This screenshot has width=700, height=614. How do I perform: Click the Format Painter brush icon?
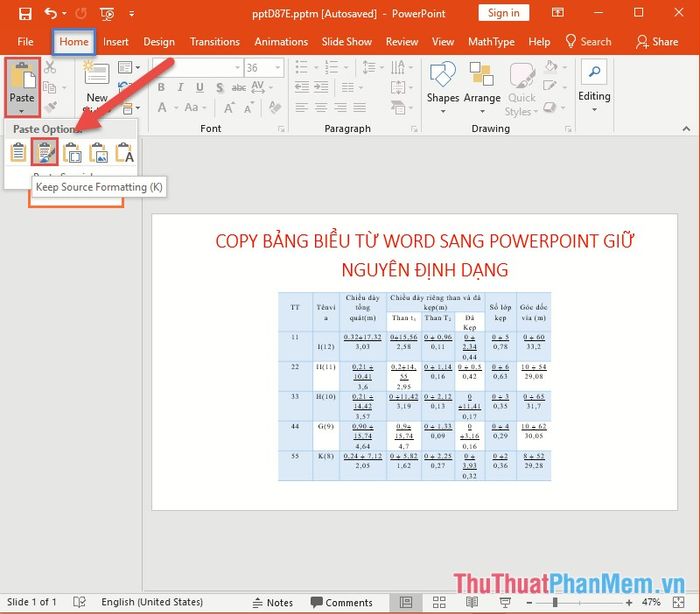pos(50,107)
